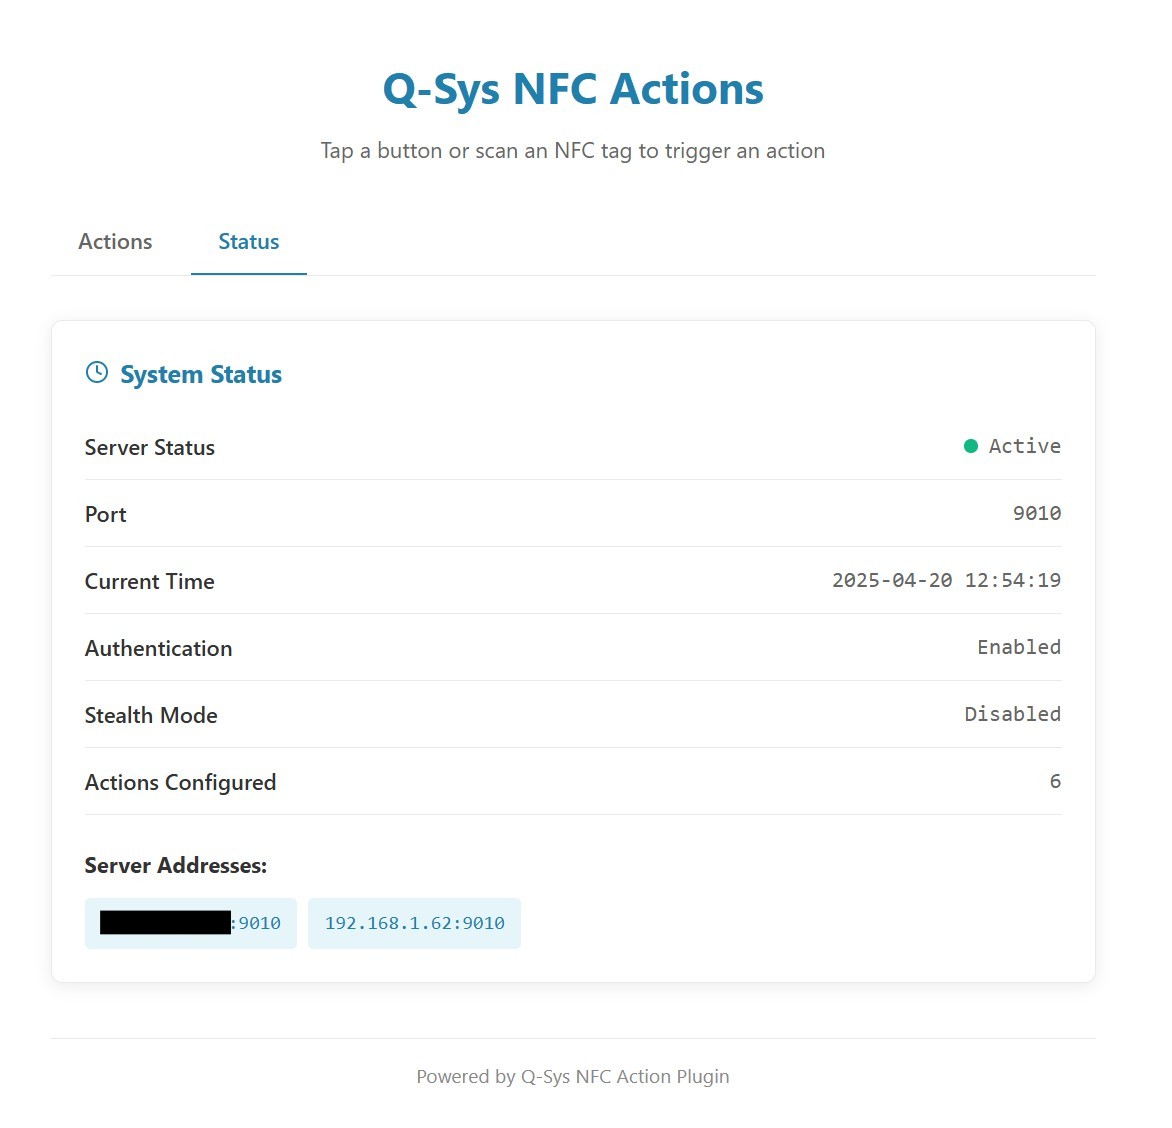Click the Active server status text
The width and height of the screenshot is (1172, 1128).
click(1023, 446)
